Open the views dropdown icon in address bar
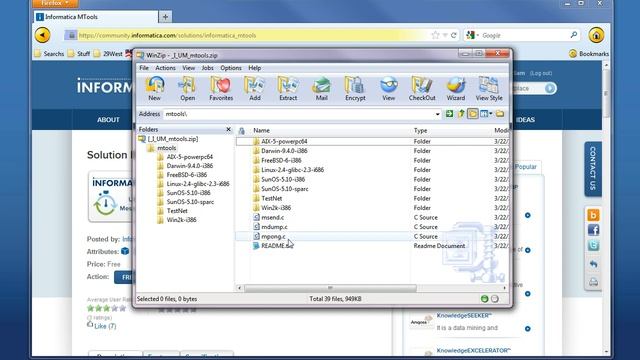This screenshot has width=640, height=360. tap(486, 114)
